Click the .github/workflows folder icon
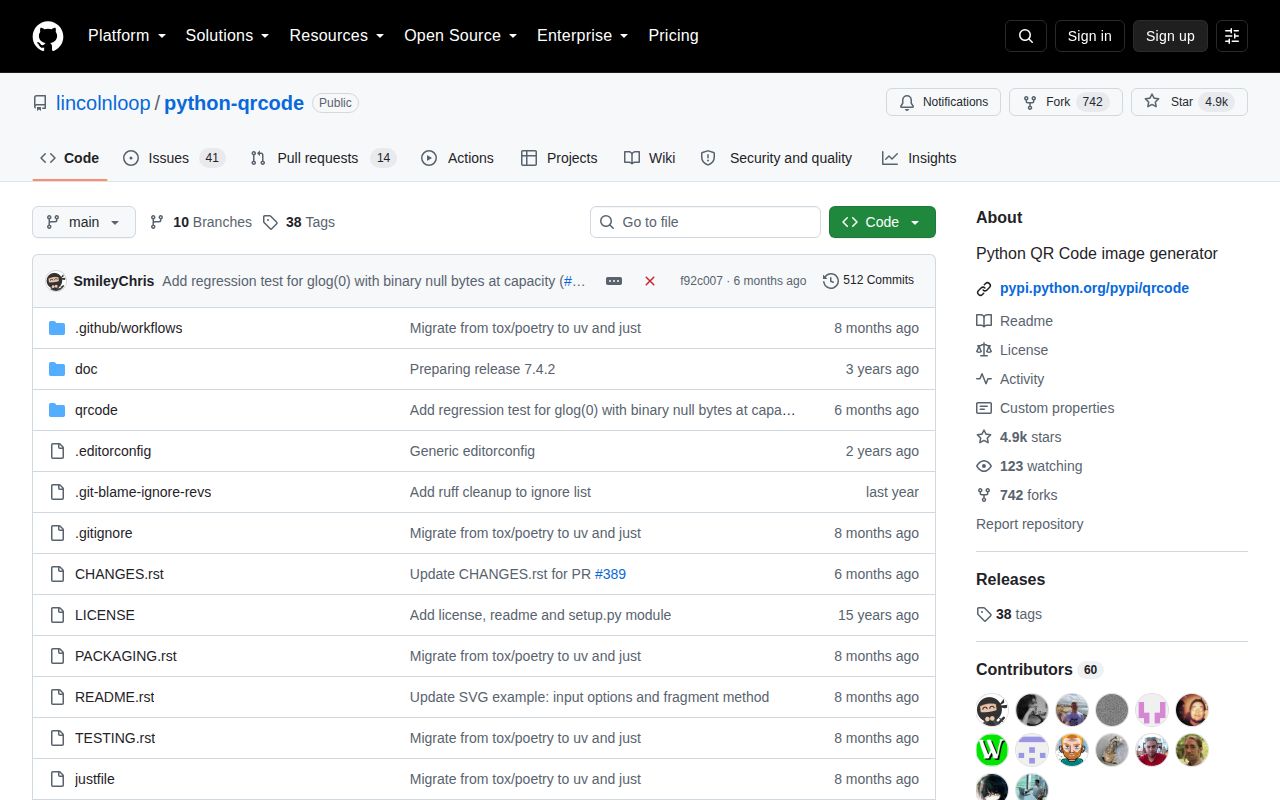 (57, 328)
